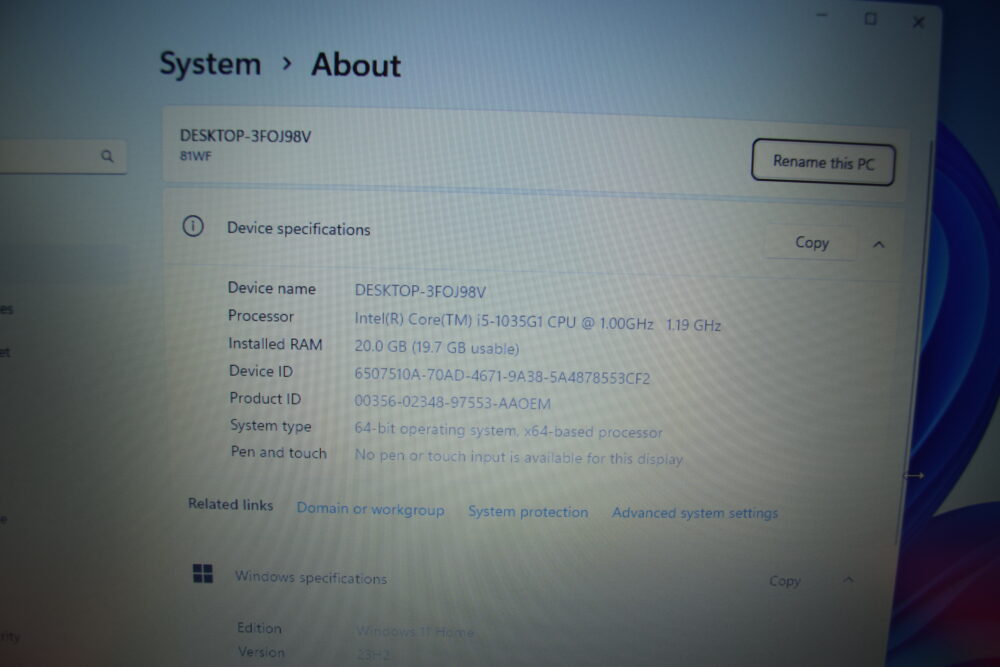Viewport: 1000px width, 667px height.
Task: Close the Settings window
Action: 918,22
